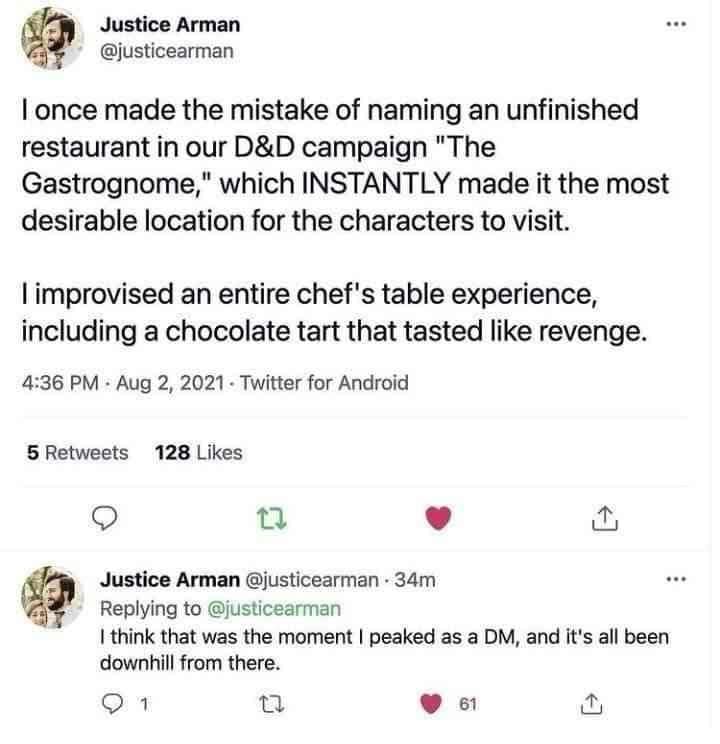View the 128 Likes list

tap(199, 452)
